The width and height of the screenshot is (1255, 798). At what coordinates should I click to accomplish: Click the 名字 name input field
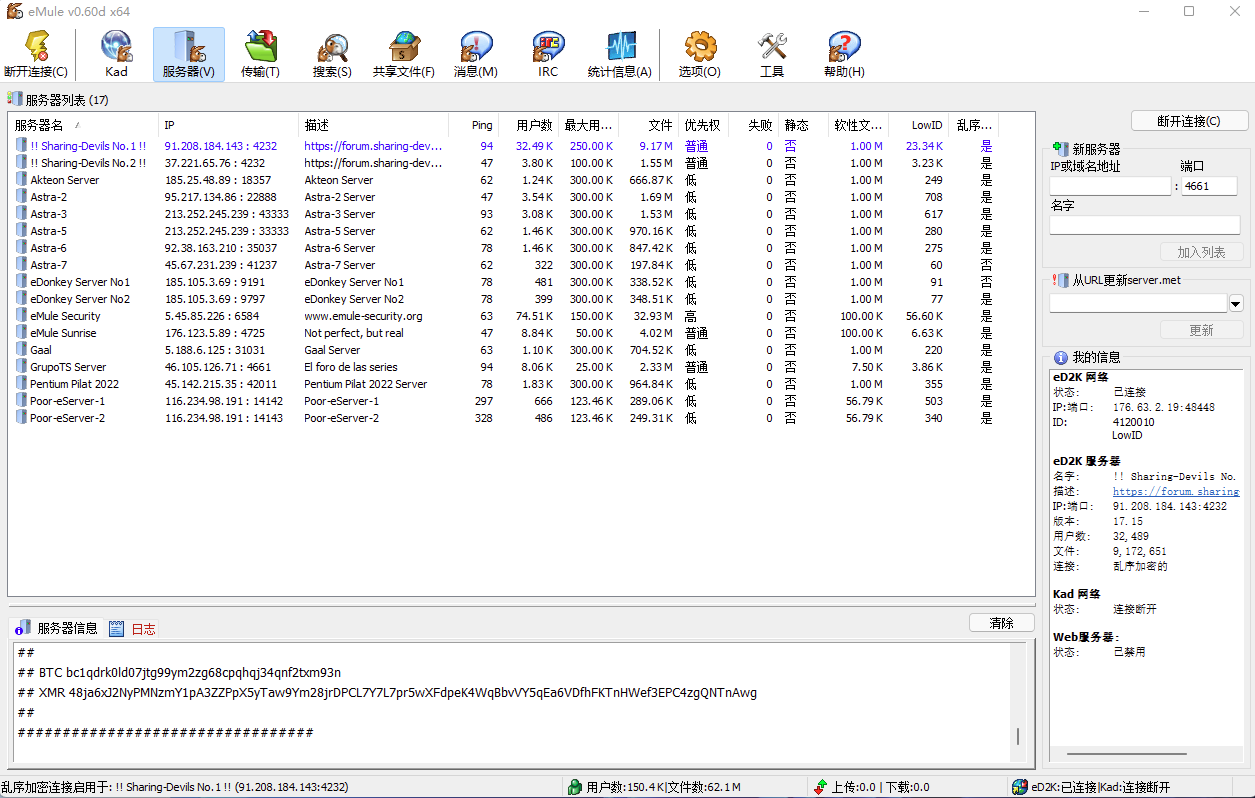coord(1145,225)
